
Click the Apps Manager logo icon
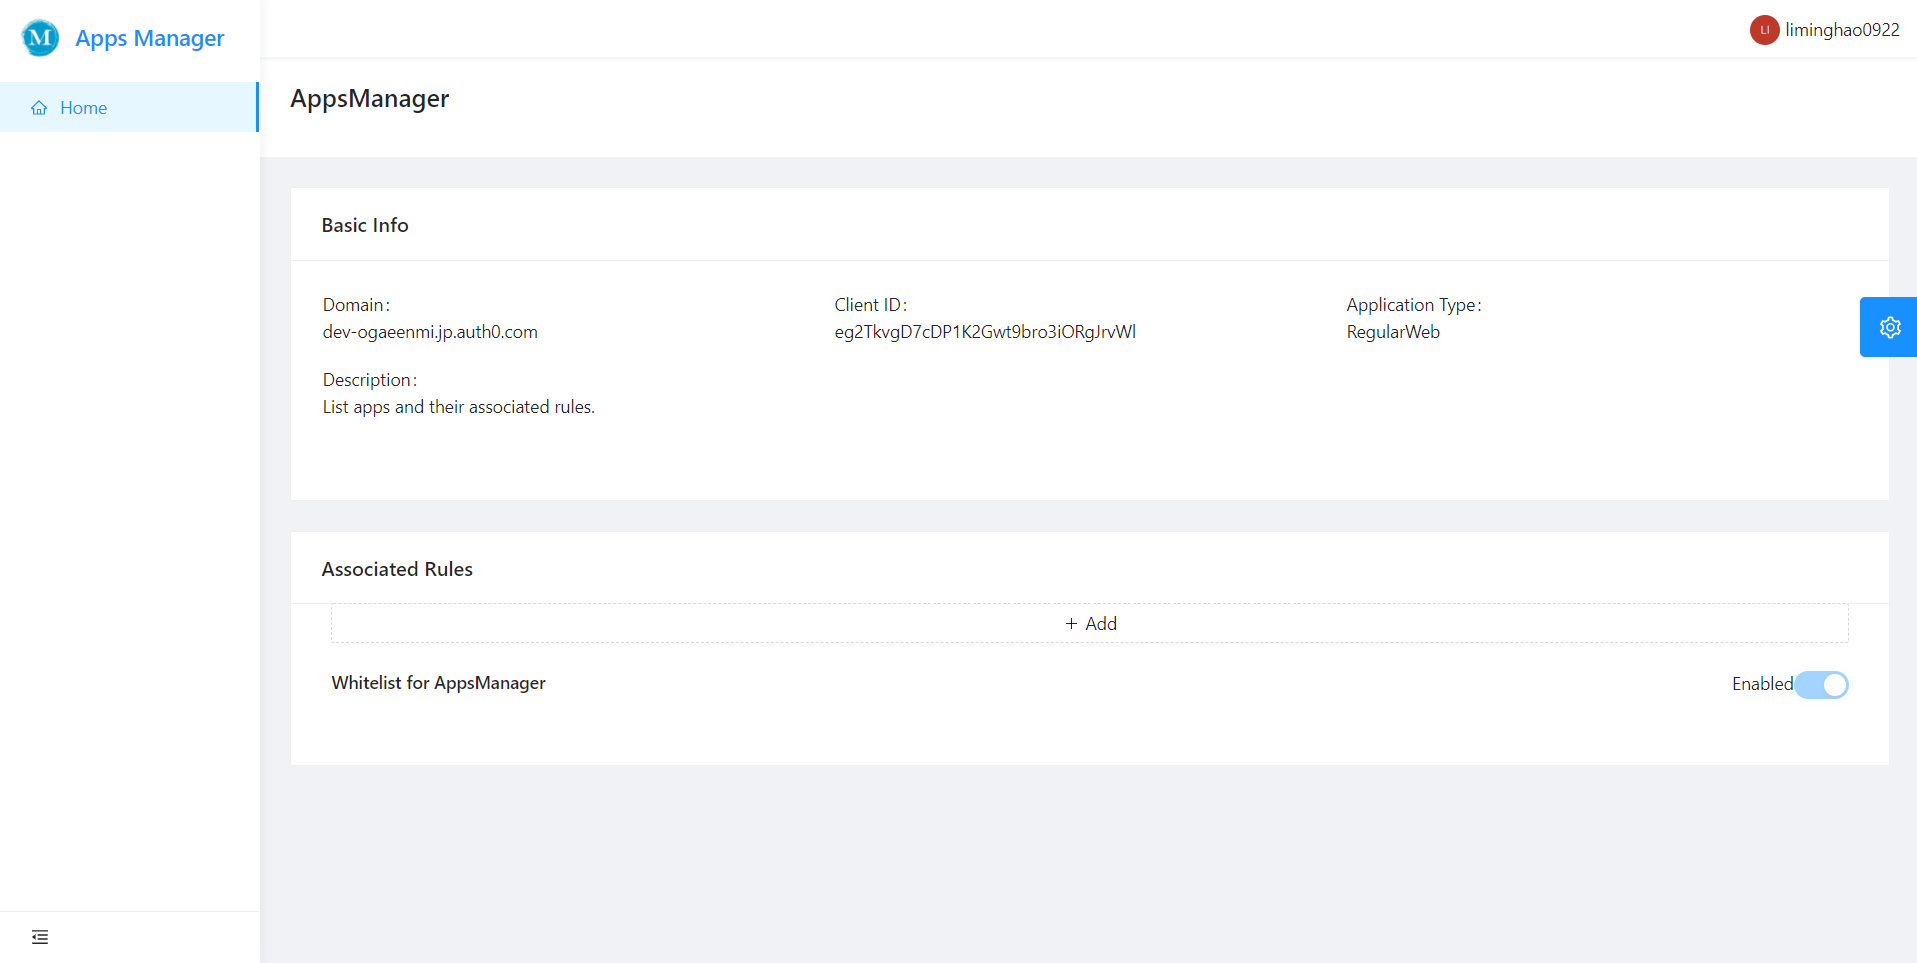[x=40, y=38]
